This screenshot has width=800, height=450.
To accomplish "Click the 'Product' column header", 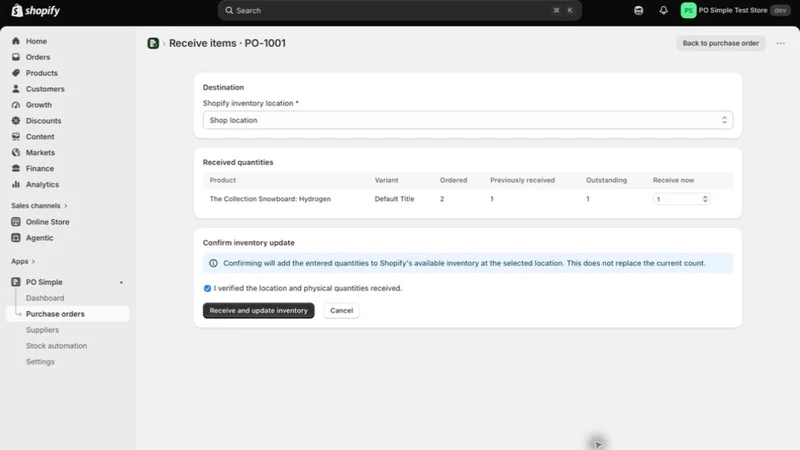I will coord(222,180).
